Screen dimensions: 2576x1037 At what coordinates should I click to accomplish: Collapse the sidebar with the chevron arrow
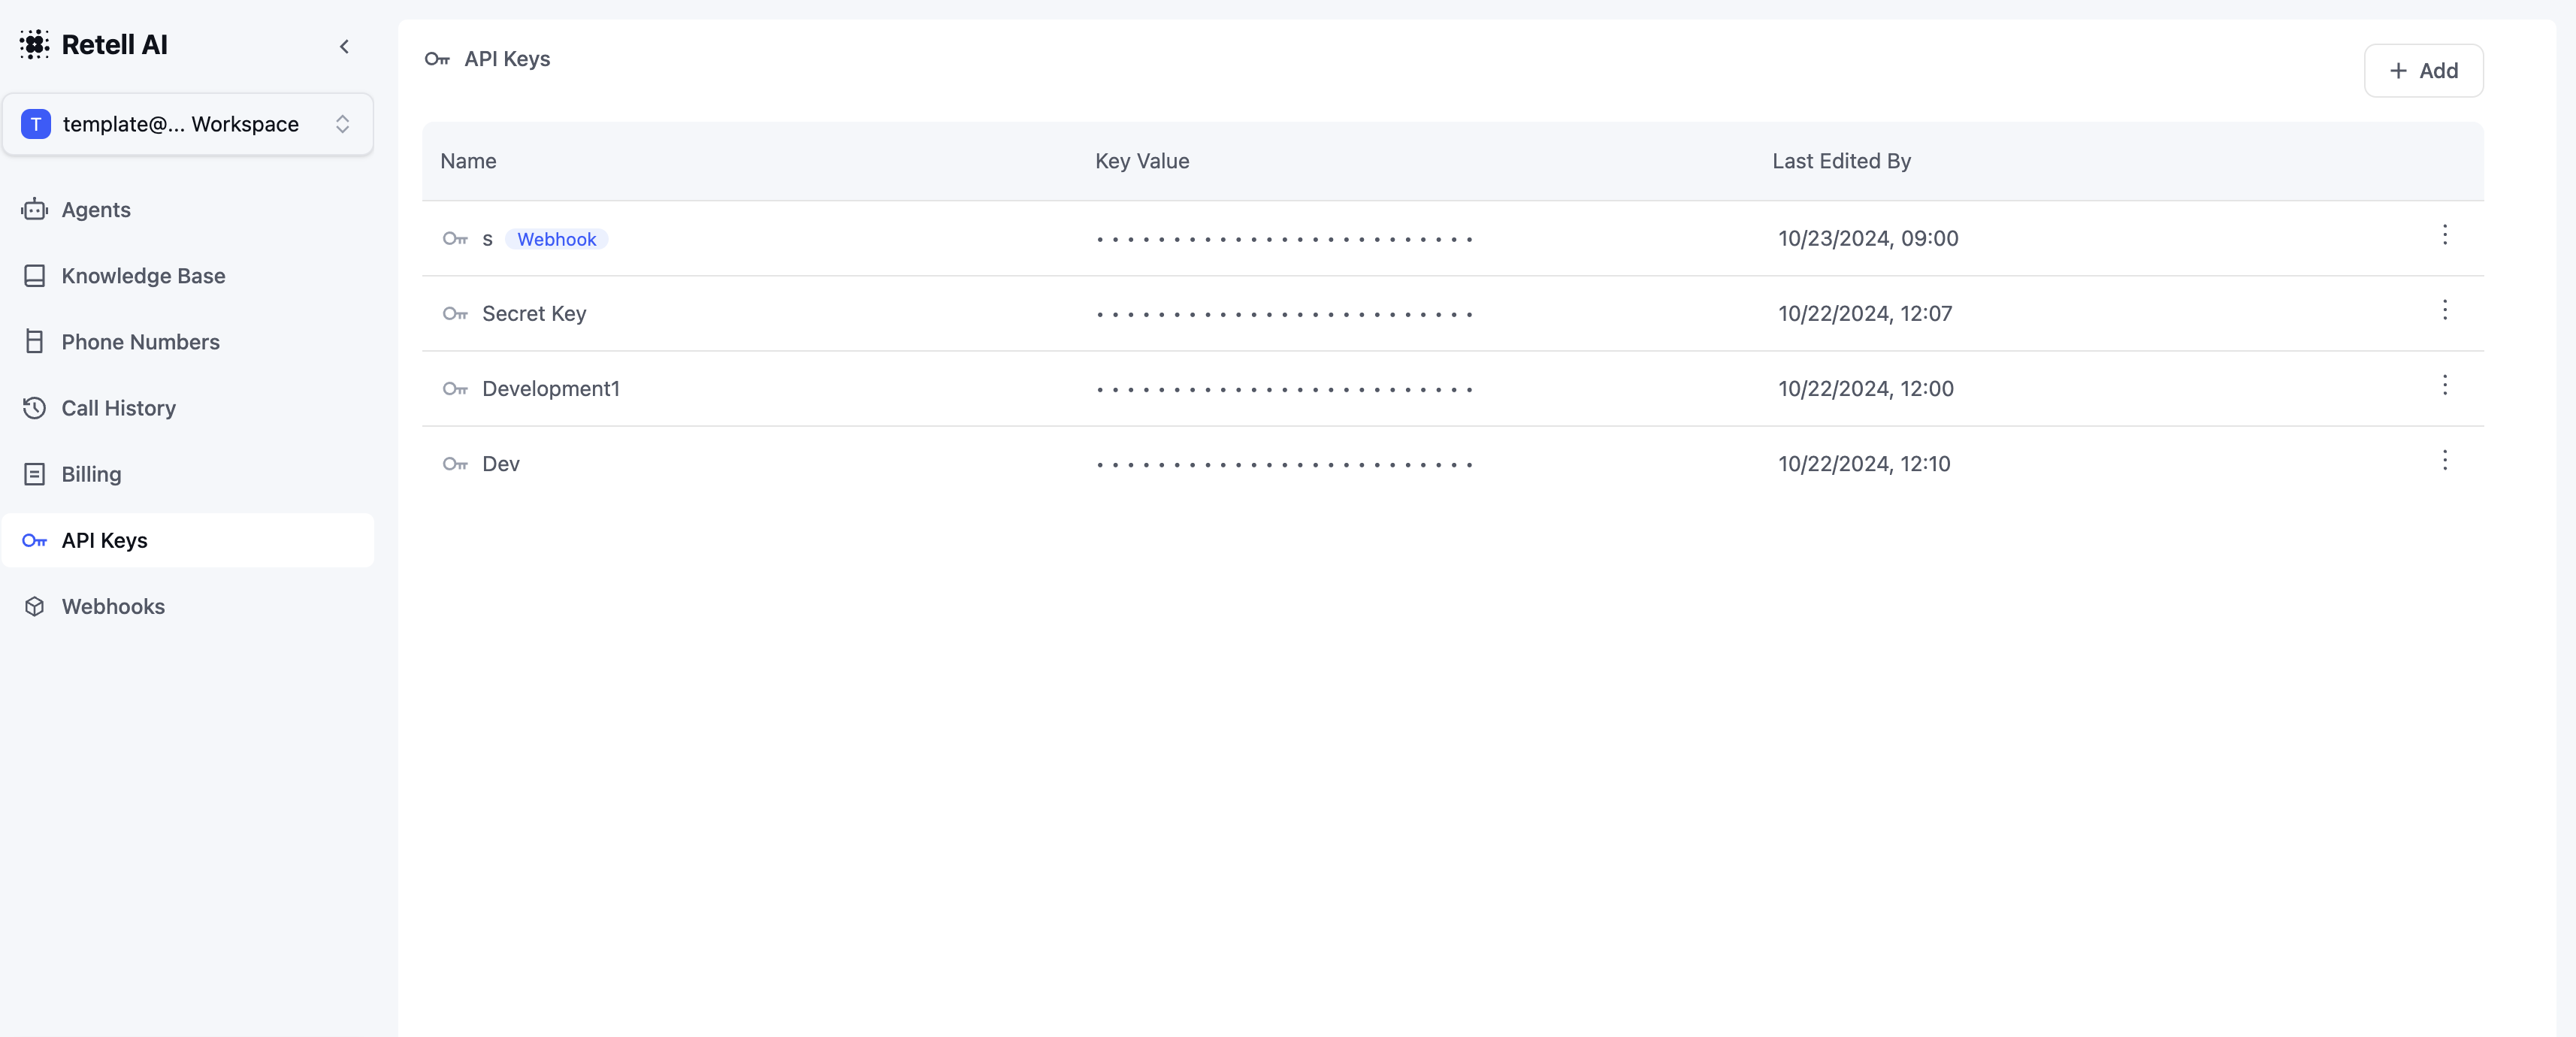344,46
